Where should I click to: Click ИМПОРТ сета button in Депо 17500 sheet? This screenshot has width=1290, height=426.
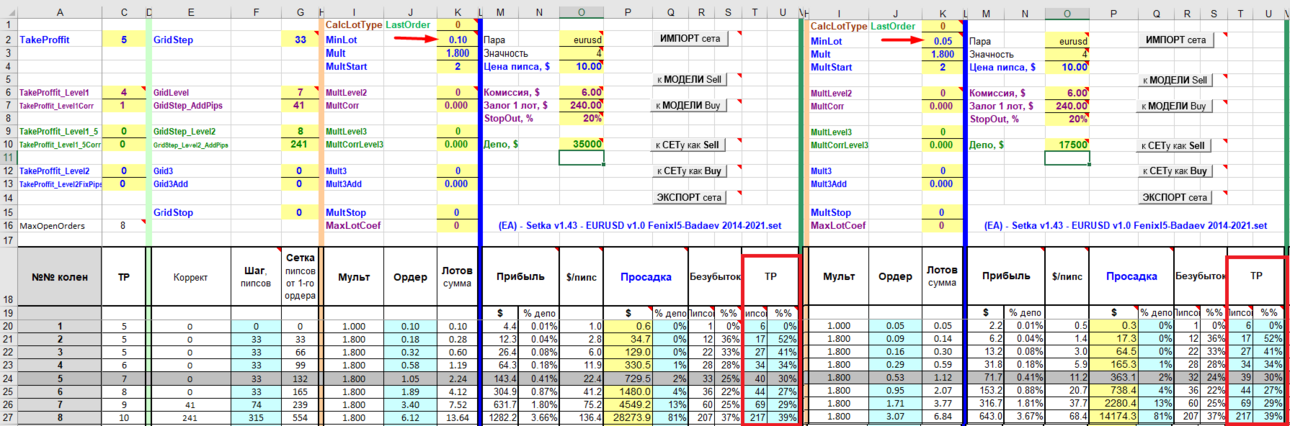coord(1175,39)
